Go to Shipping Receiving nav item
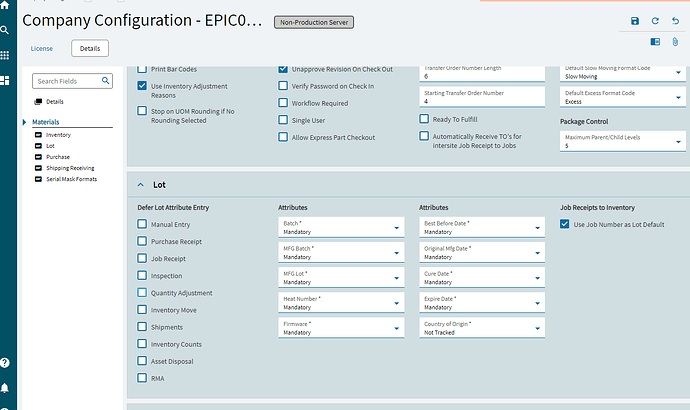 pyautogui.click(x=70, y=168)
